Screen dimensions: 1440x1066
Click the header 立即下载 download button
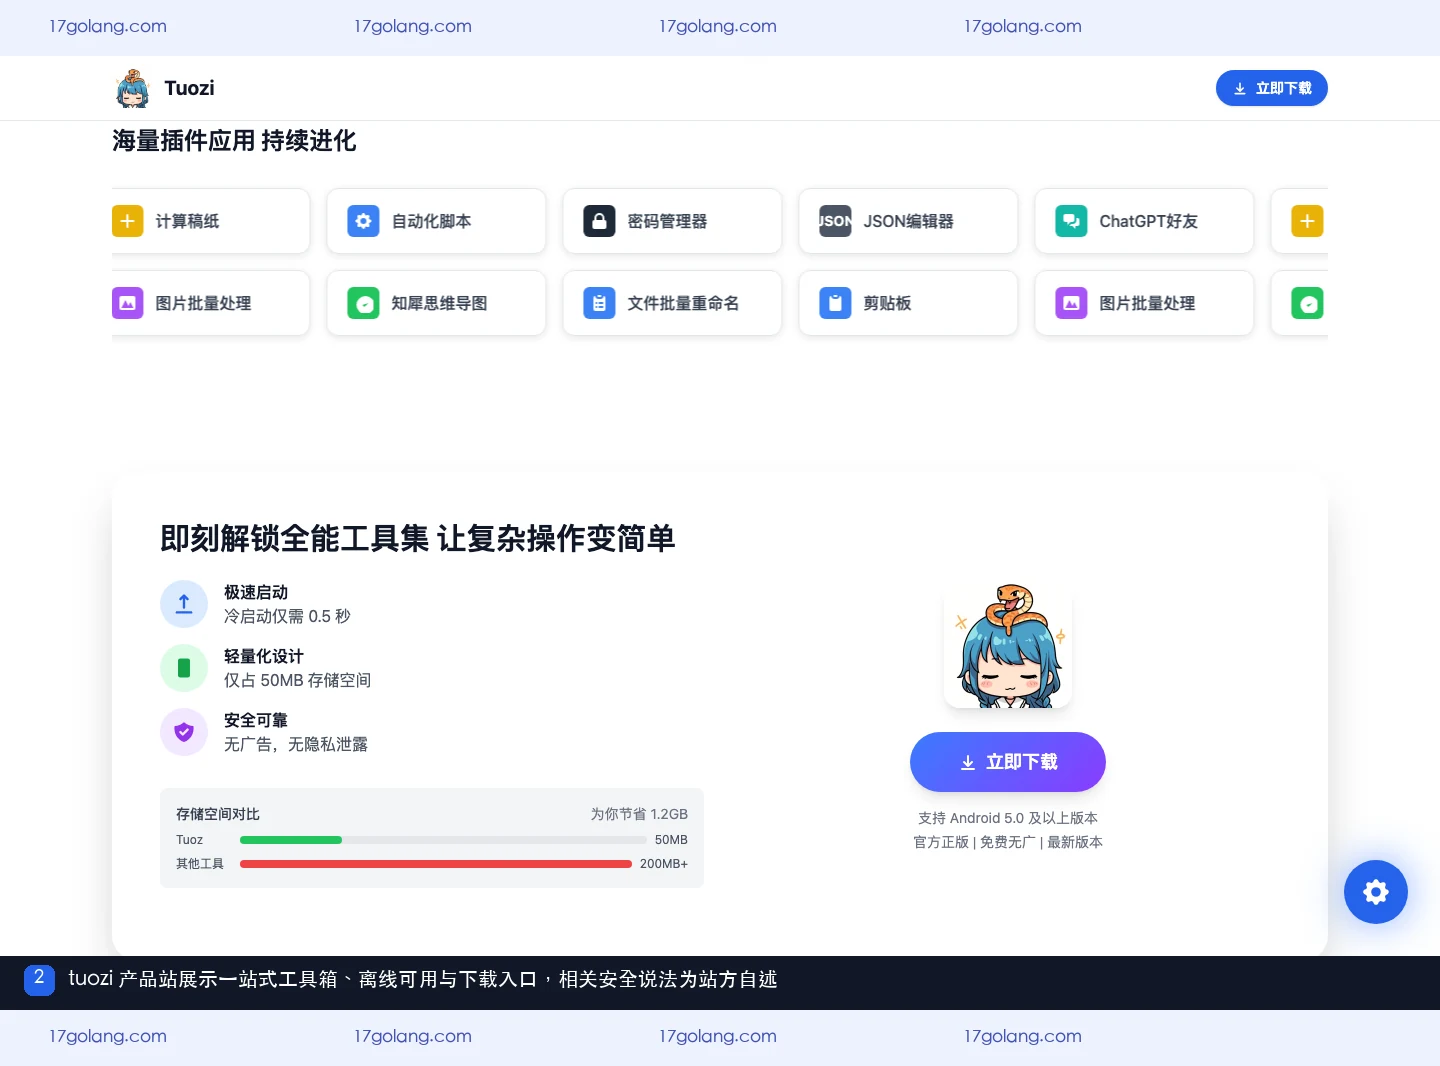coord(1271,88)
